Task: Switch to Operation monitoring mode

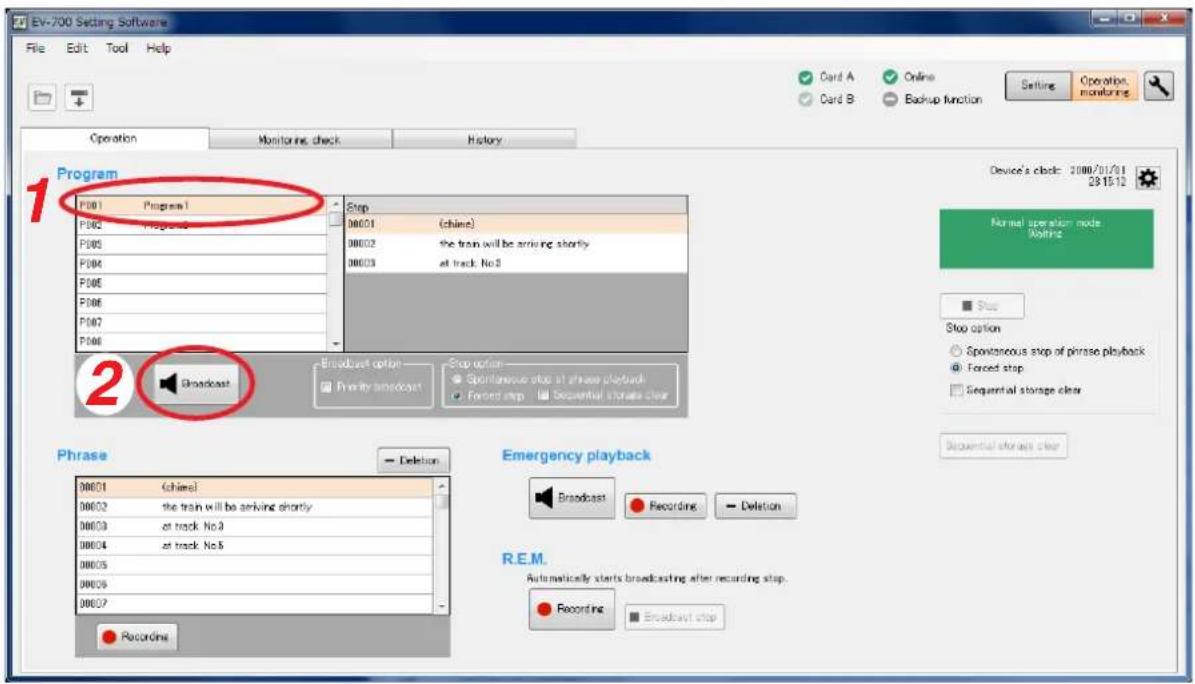Action: point(1104,85)
